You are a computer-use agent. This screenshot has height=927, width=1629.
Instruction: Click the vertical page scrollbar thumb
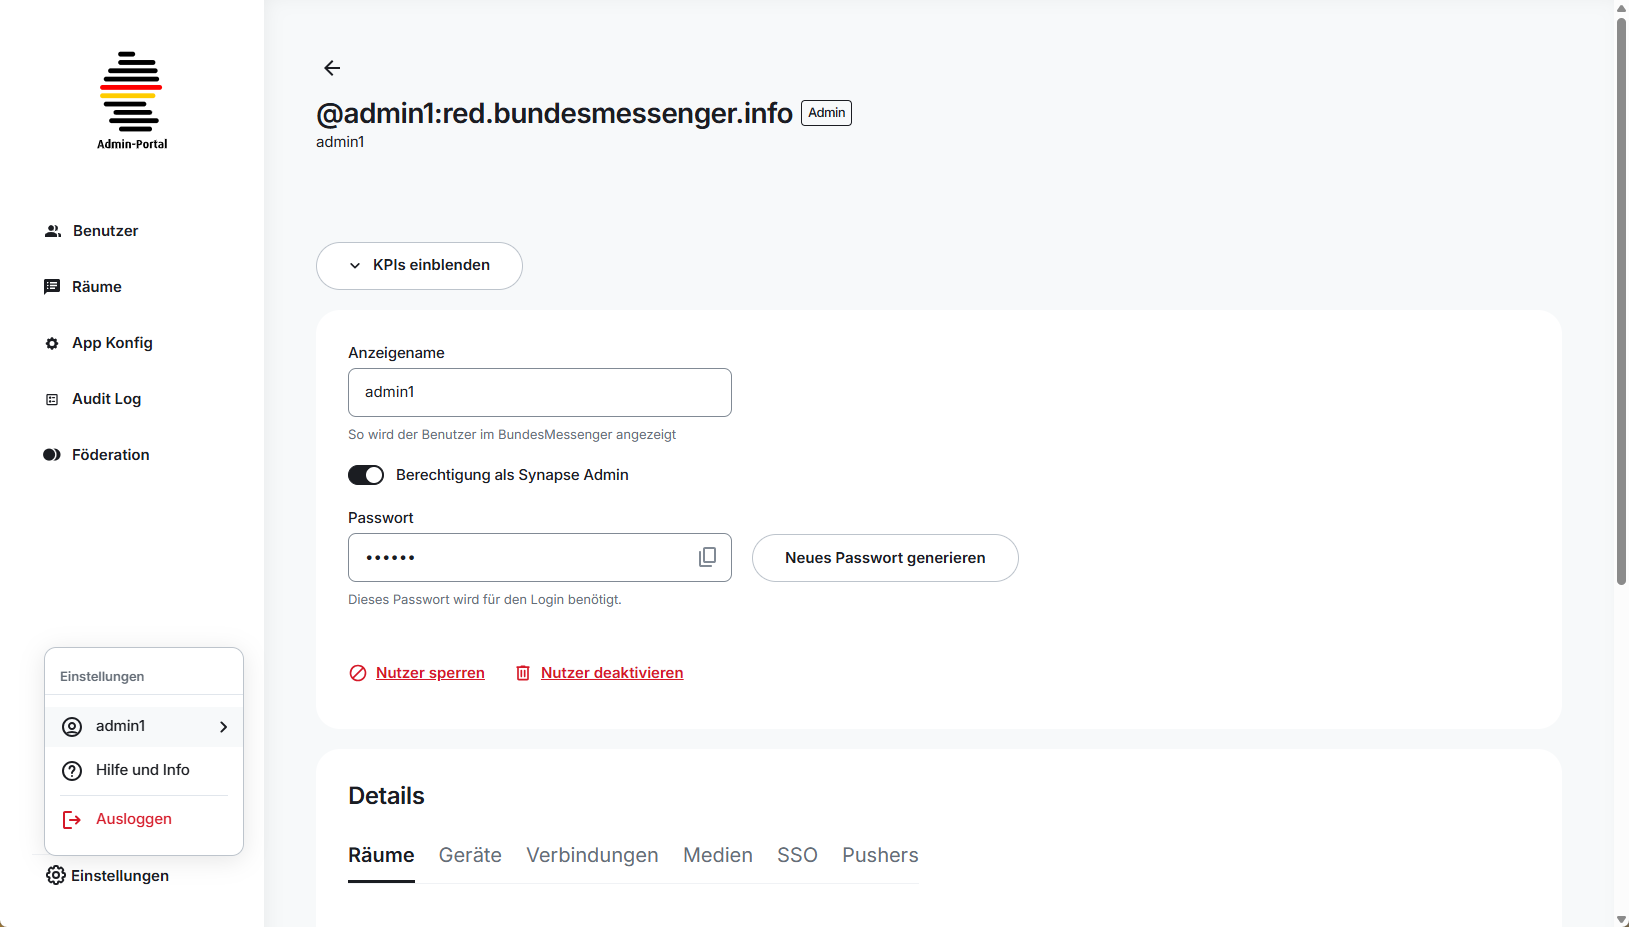point(1621,300)
